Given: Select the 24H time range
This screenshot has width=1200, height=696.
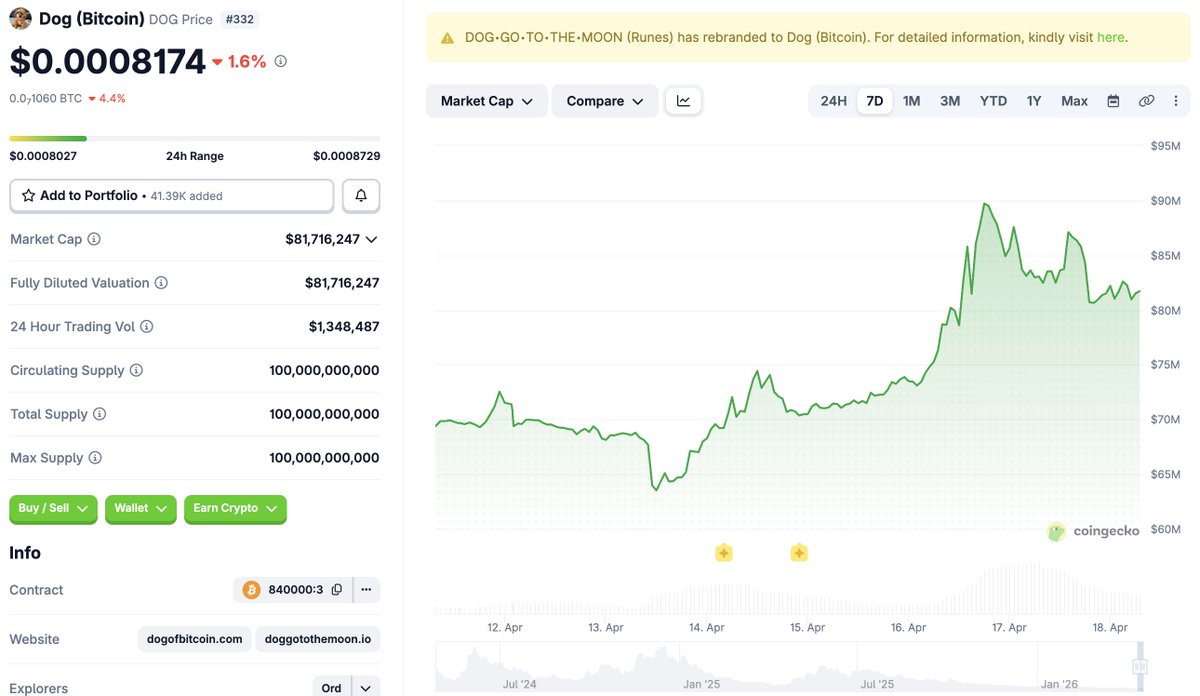Looking at the screenshot, I should [x=833, y=101].
